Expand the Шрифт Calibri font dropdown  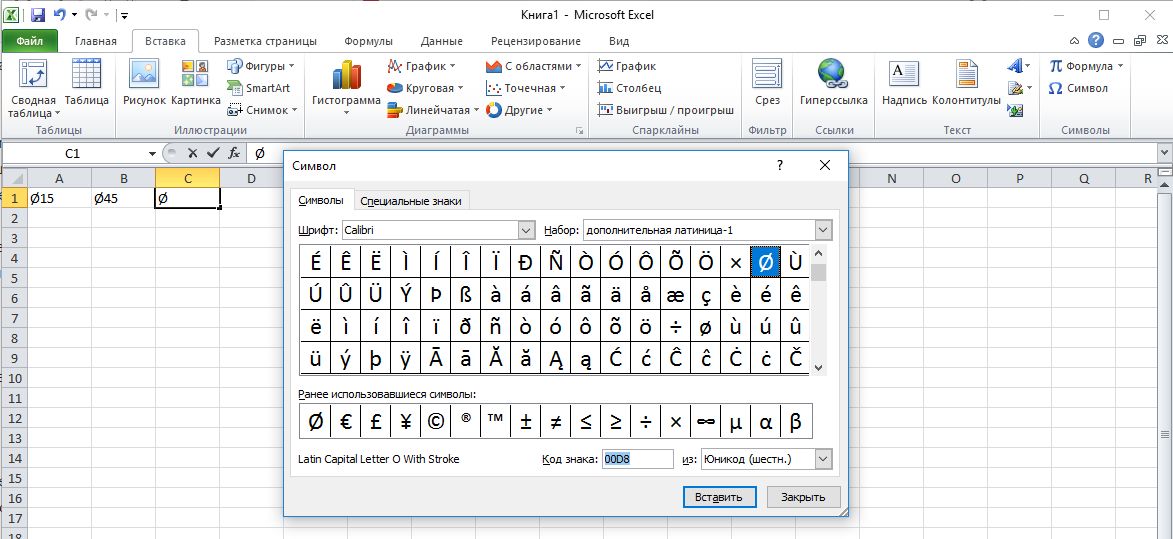tap(527, 230)
